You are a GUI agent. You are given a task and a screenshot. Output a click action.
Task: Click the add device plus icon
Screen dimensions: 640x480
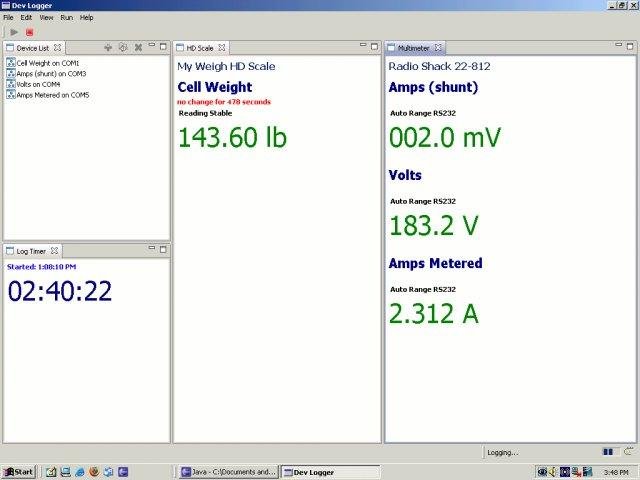[108, 48]
